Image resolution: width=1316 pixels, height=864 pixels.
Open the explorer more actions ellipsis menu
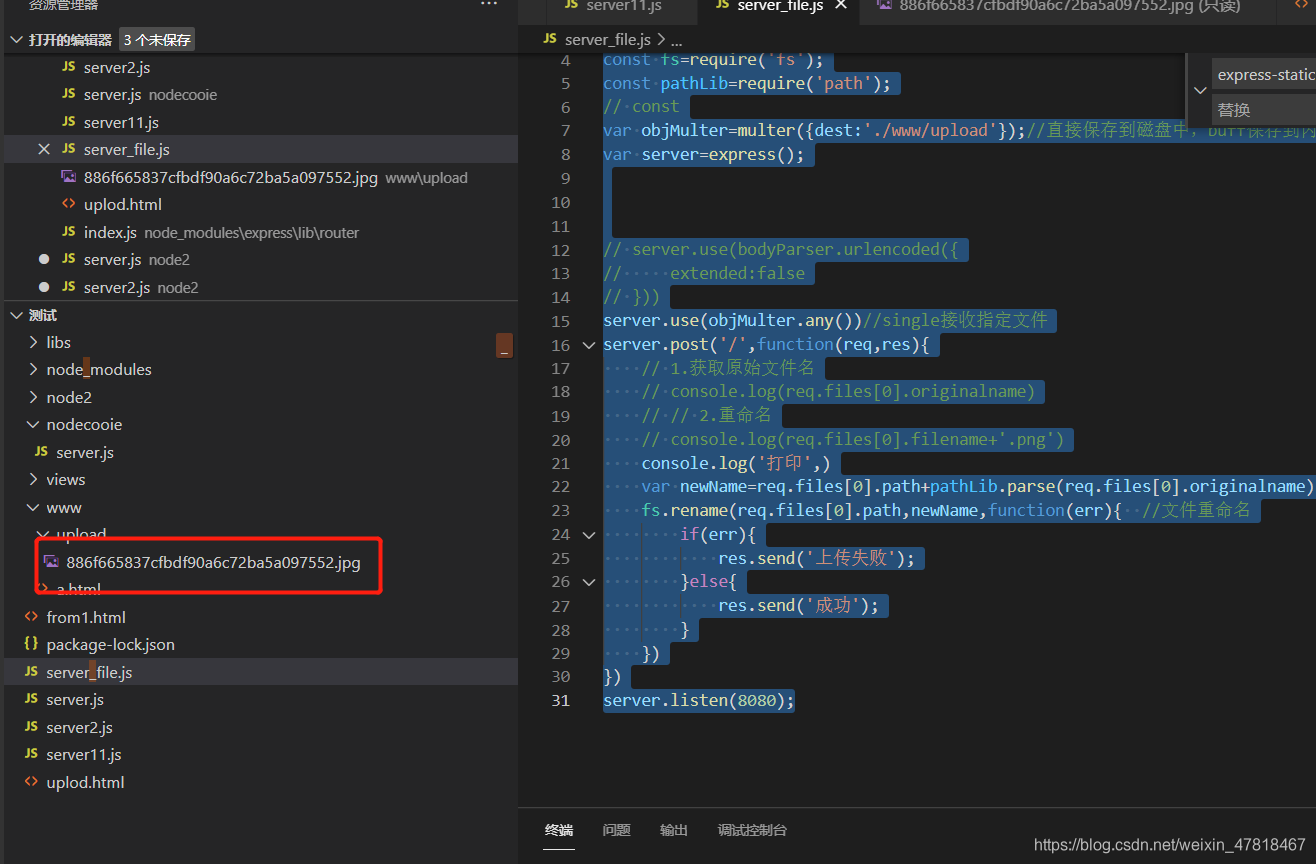489,5
